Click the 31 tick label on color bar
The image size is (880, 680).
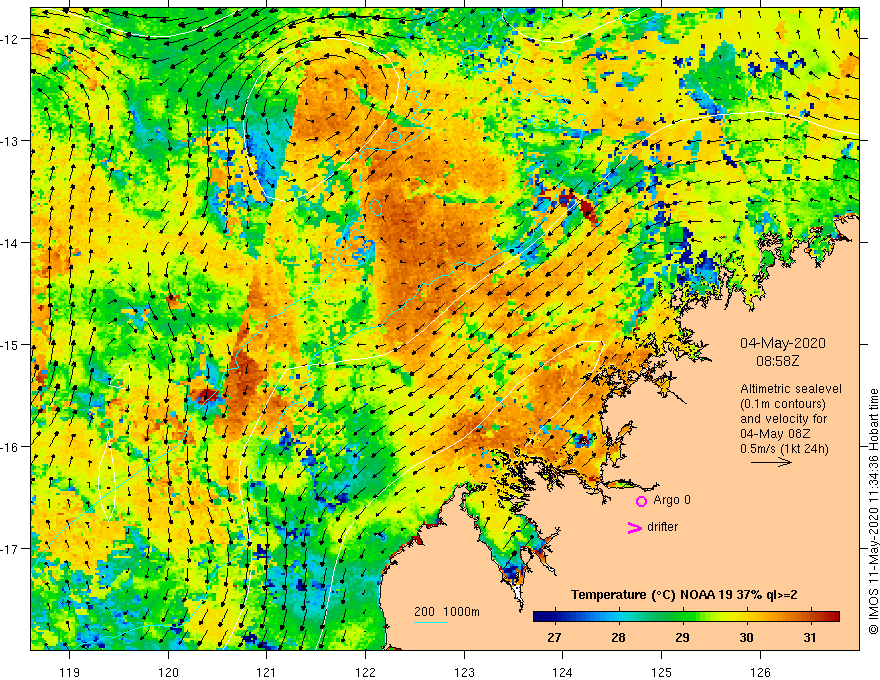pos(809,637)
